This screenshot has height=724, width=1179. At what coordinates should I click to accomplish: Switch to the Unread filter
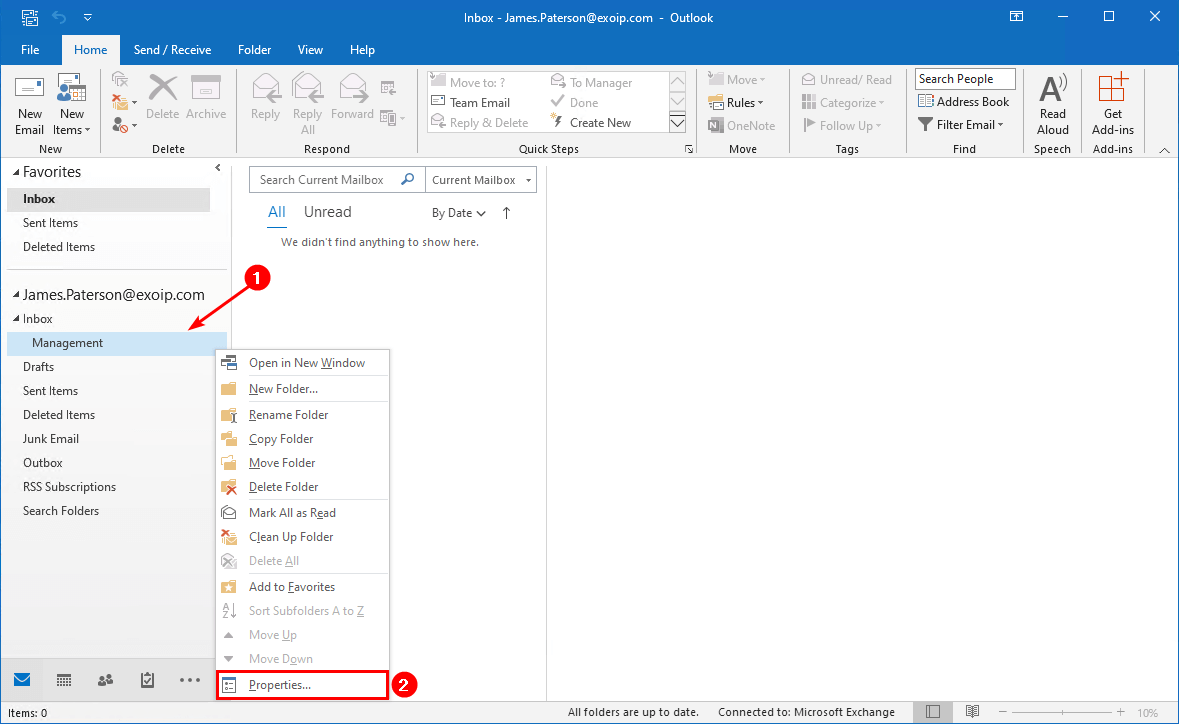pyautogui.click(x=327, y=212)
